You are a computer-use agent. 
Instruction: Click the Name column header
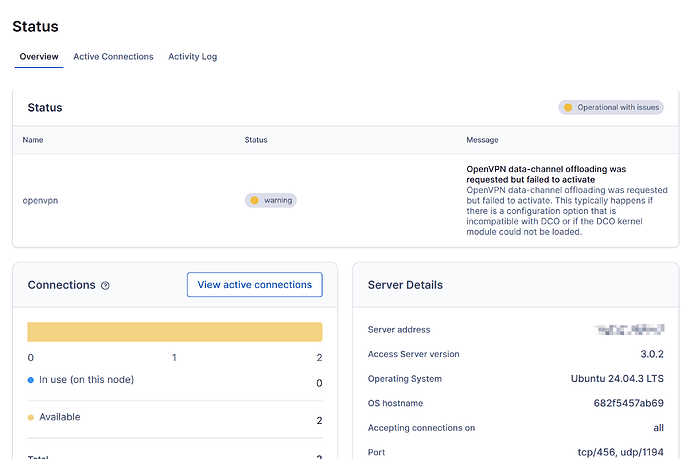(33, 140)
